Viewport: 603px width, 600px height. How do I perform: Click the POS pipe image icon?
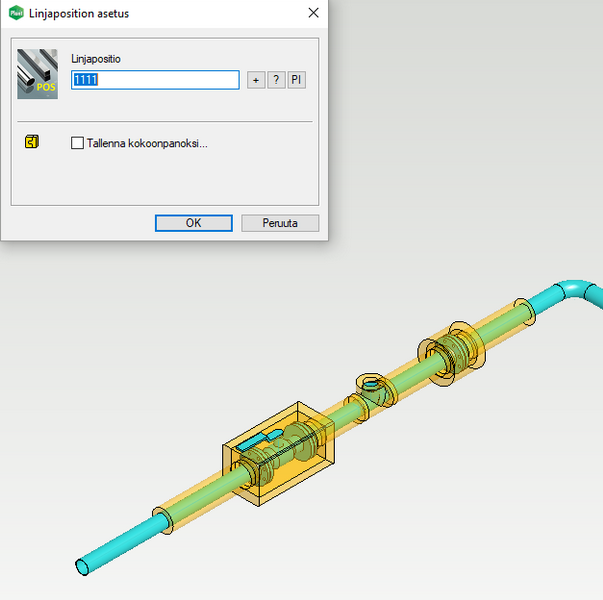[38, 73]
